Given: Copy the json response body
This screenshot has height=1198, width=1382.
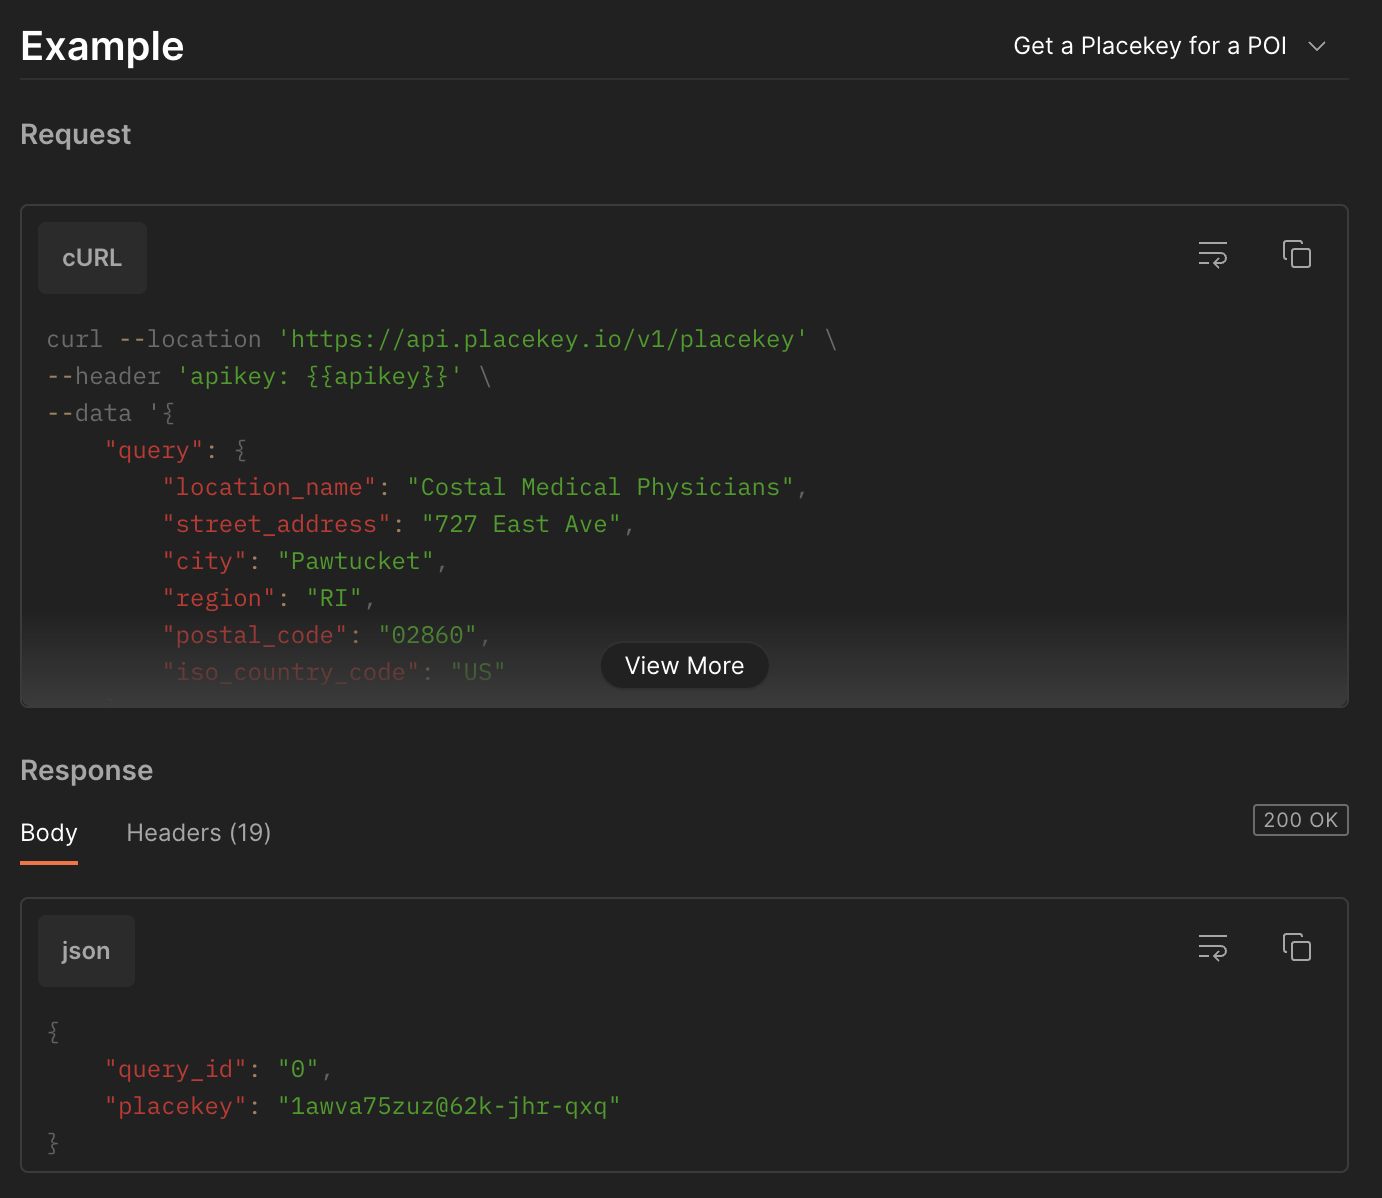Looking at the screenshot, I should (1296, 947).
